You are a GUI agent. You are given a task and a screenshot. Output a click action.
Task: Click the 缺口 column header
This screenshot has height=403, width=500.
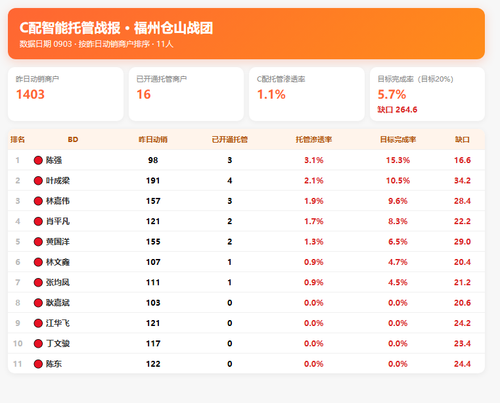[x=462, y=139]
